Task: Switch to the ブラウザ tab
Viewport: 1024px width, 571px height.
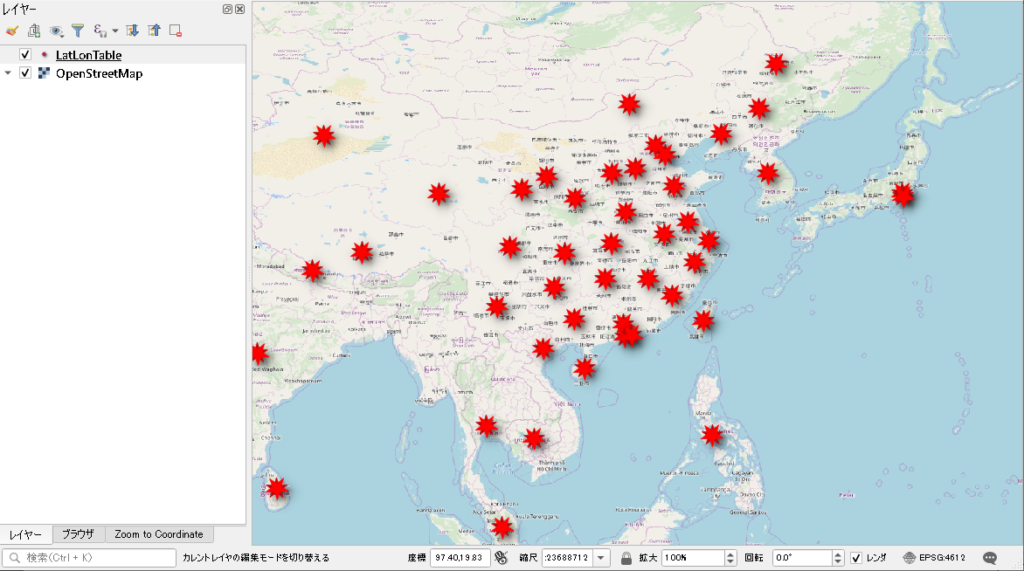Action: (78, 534)
